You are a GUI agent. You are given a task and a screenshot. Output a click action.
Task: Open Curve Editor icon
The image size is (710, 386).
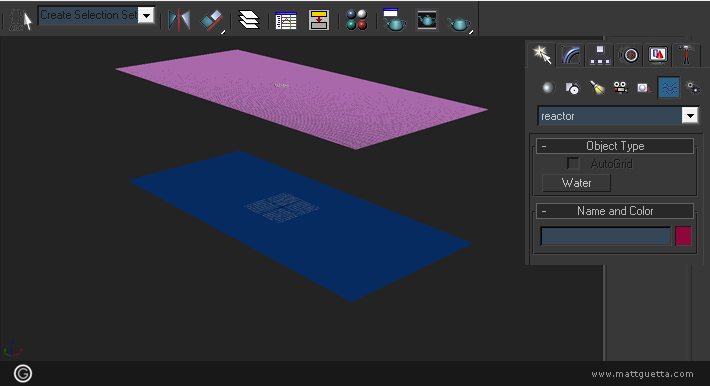pos(286,21)
